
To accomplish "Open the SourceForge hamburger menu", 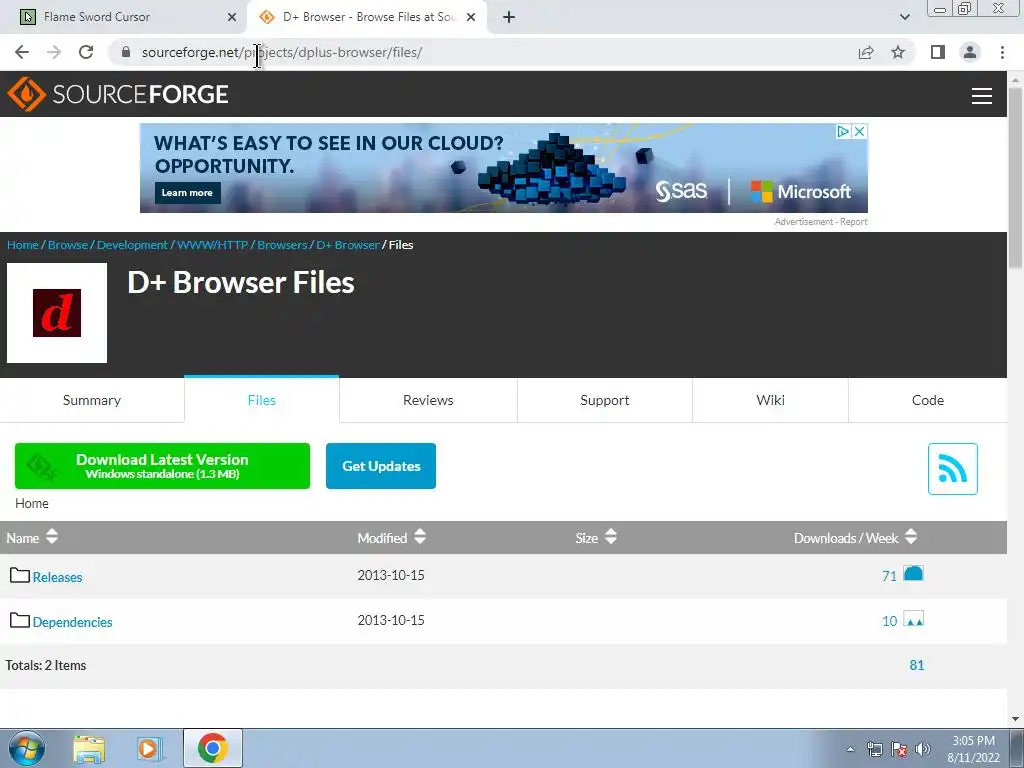I will 982,95.
